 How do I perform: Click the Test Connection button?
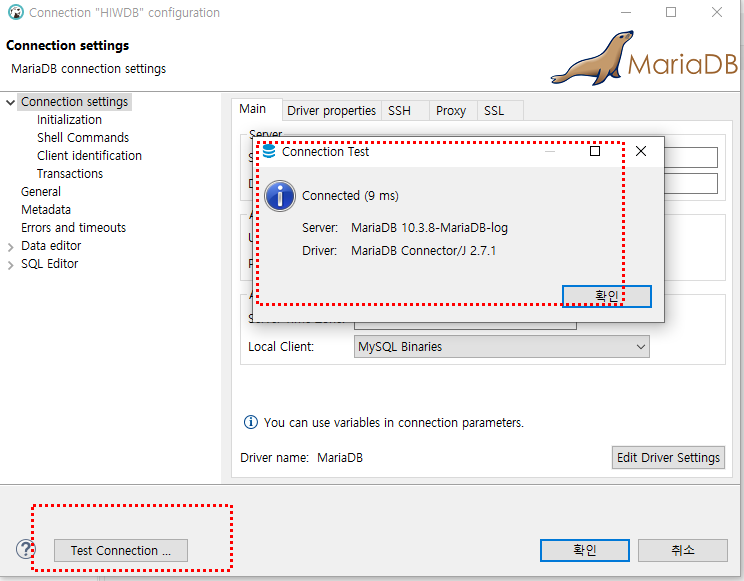(121, 551)
